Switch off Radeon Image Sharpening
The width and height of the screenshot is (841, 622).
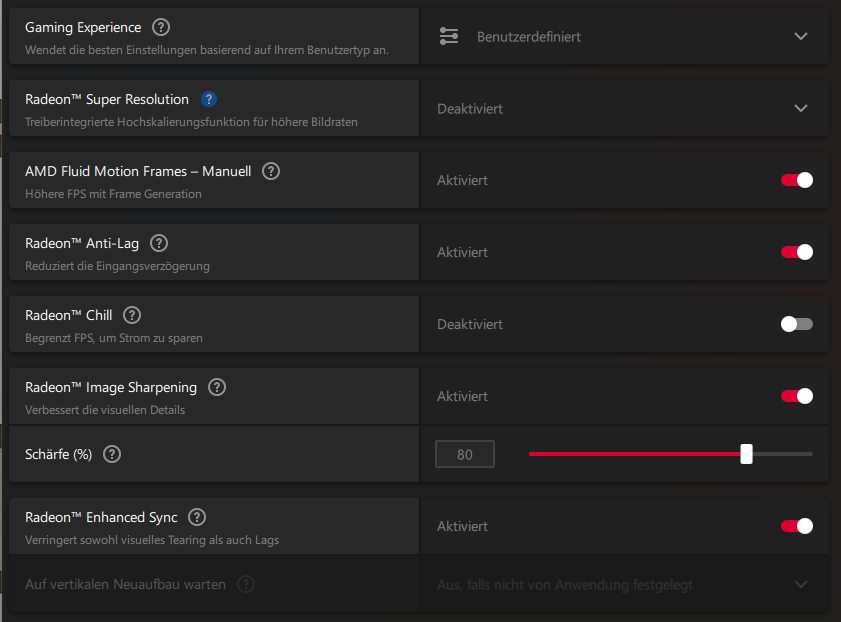[x=797, y=396]
